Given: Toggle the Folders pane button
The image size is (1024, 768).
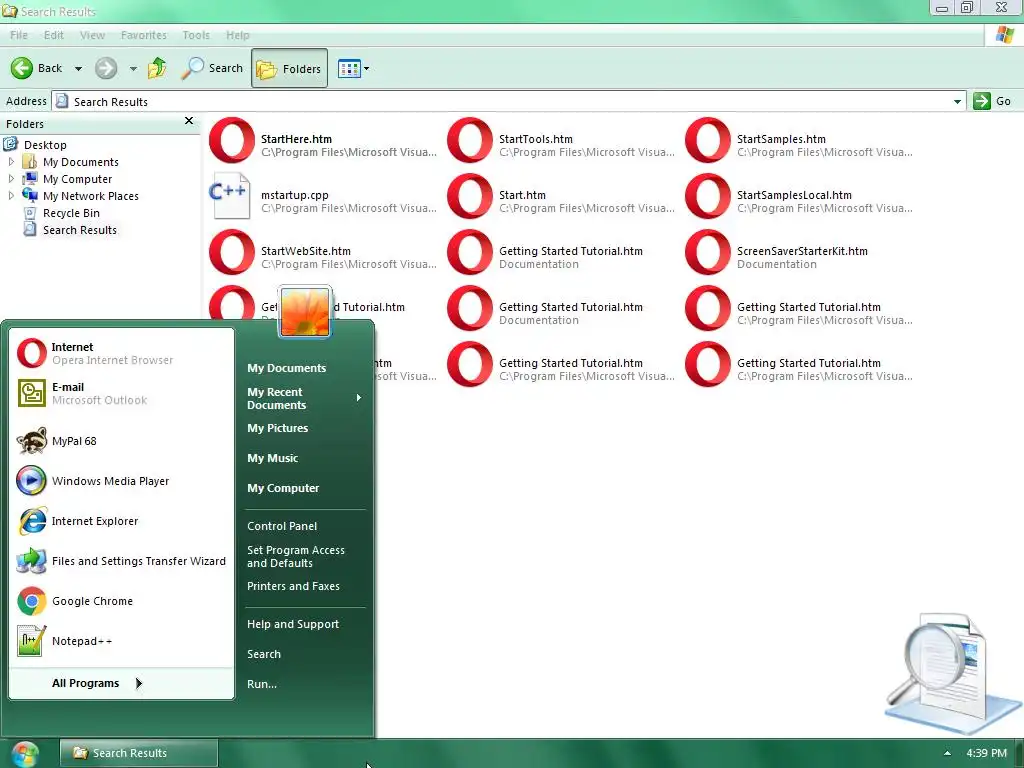Looking at the screenshot, I should point(289,68).
